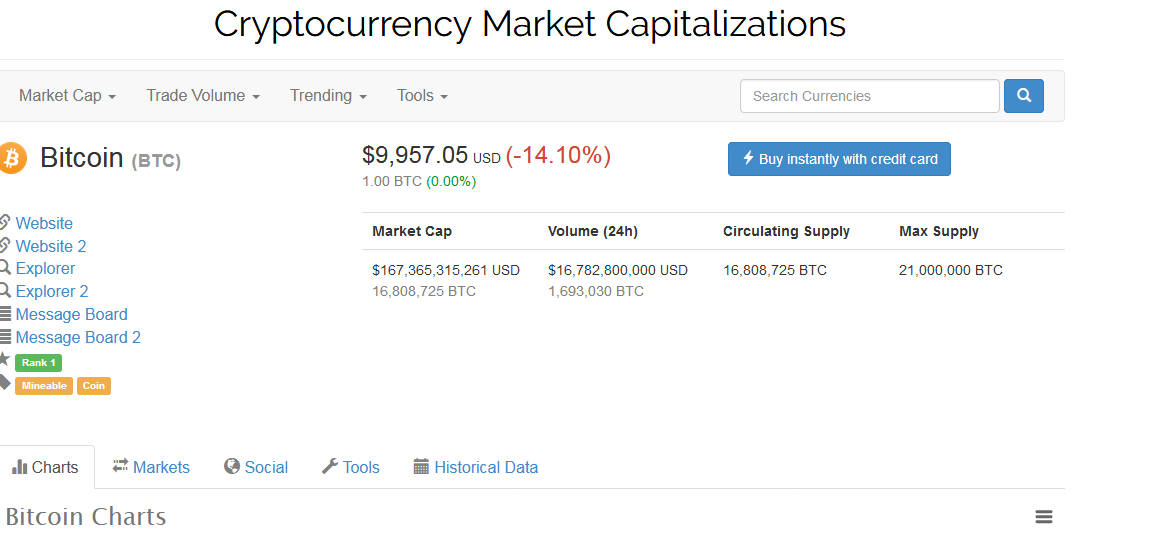Click the tag icon beside Mineable
1171x539 pixels.
point(4,382)
